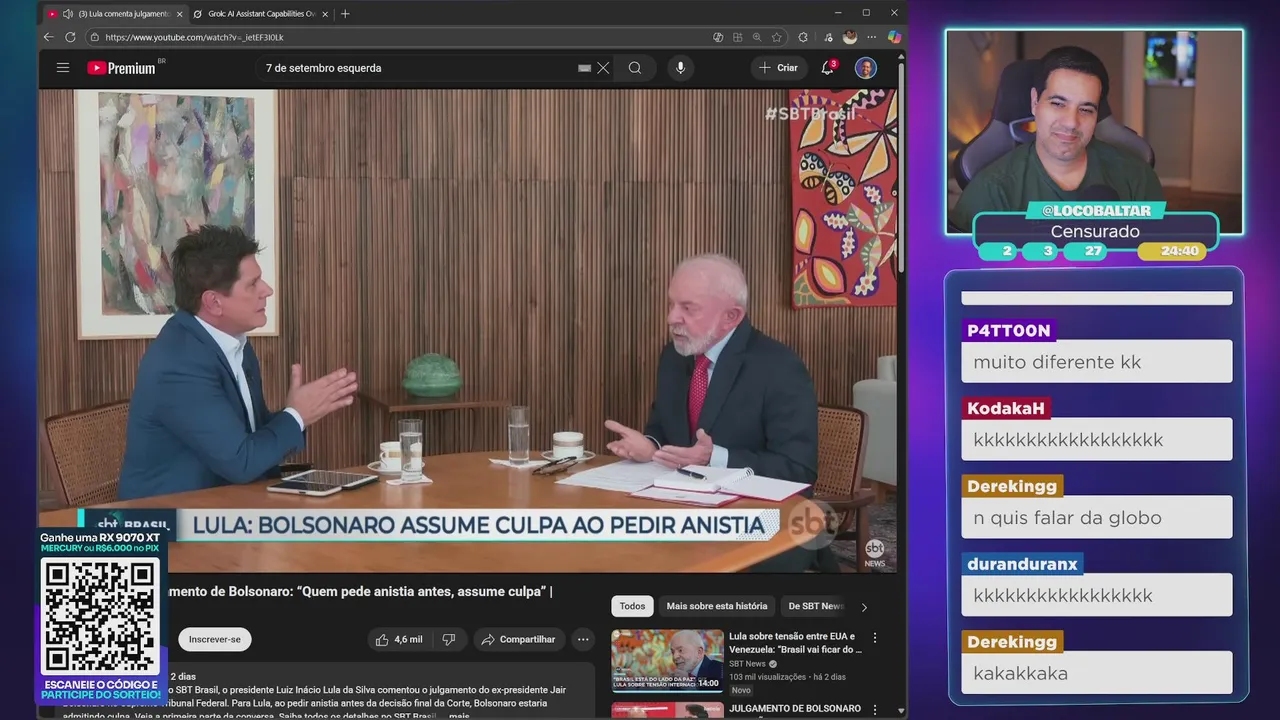Select the De SBT News chip

(x=815, y=606)
